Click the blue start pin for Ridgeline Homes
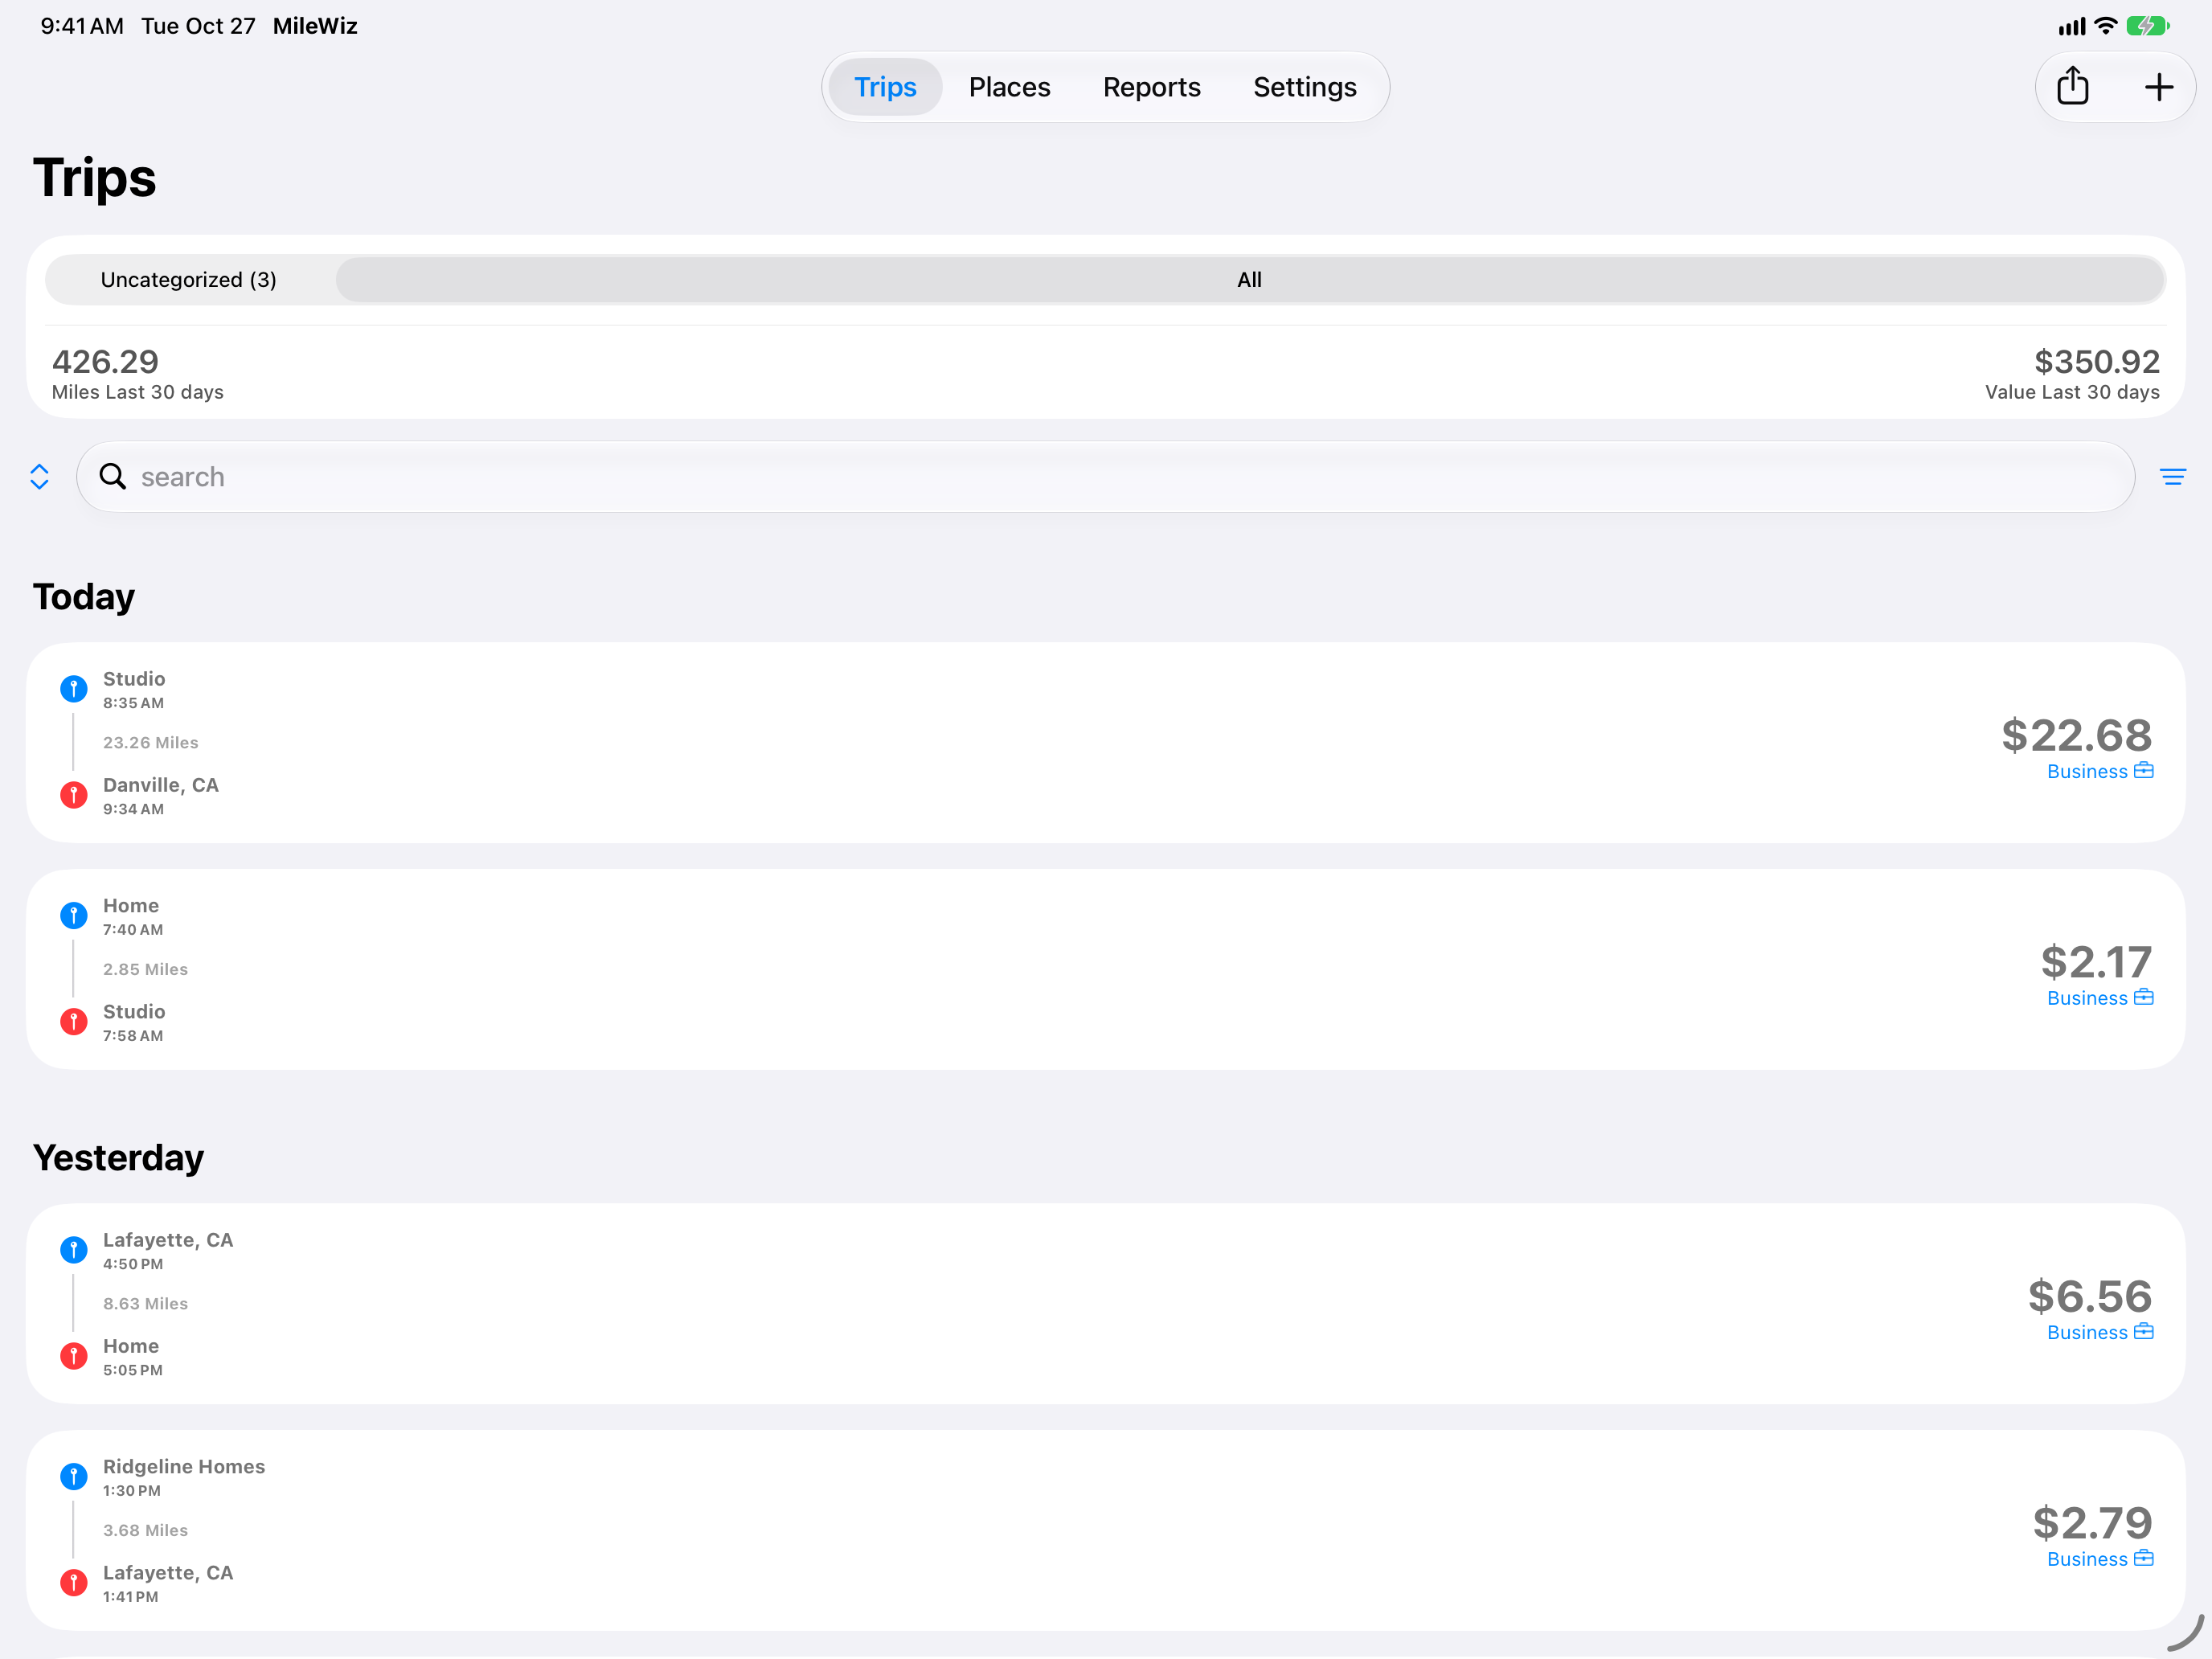Viewport: 2212px width, 1659px height. [74, 1476]
